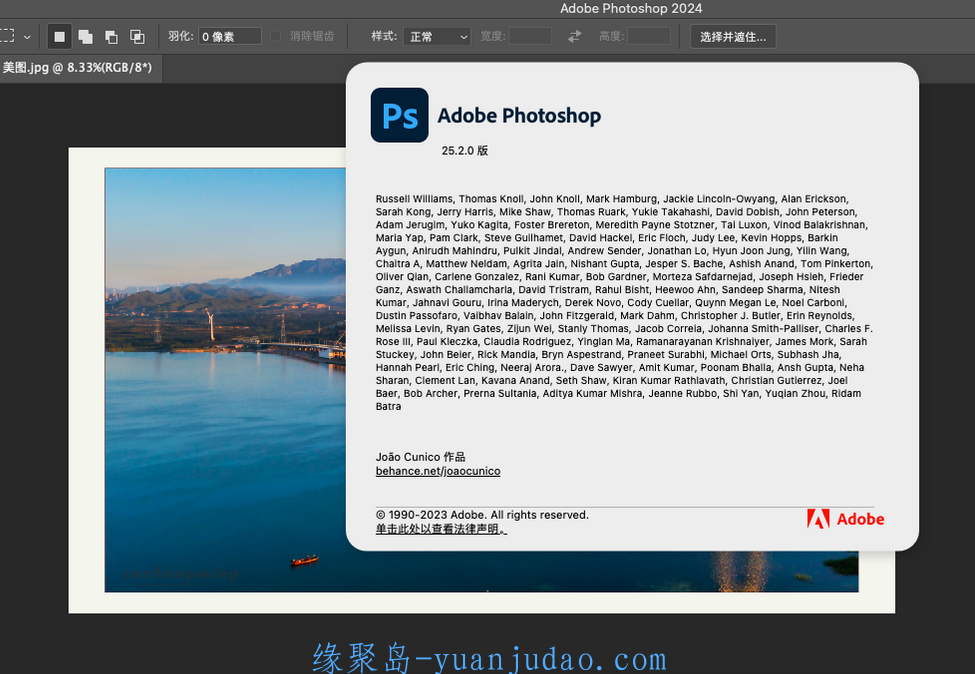Screen dimensions: 975x674
Task: Open the tool preset picker chevron
Action: pos(27,37)
